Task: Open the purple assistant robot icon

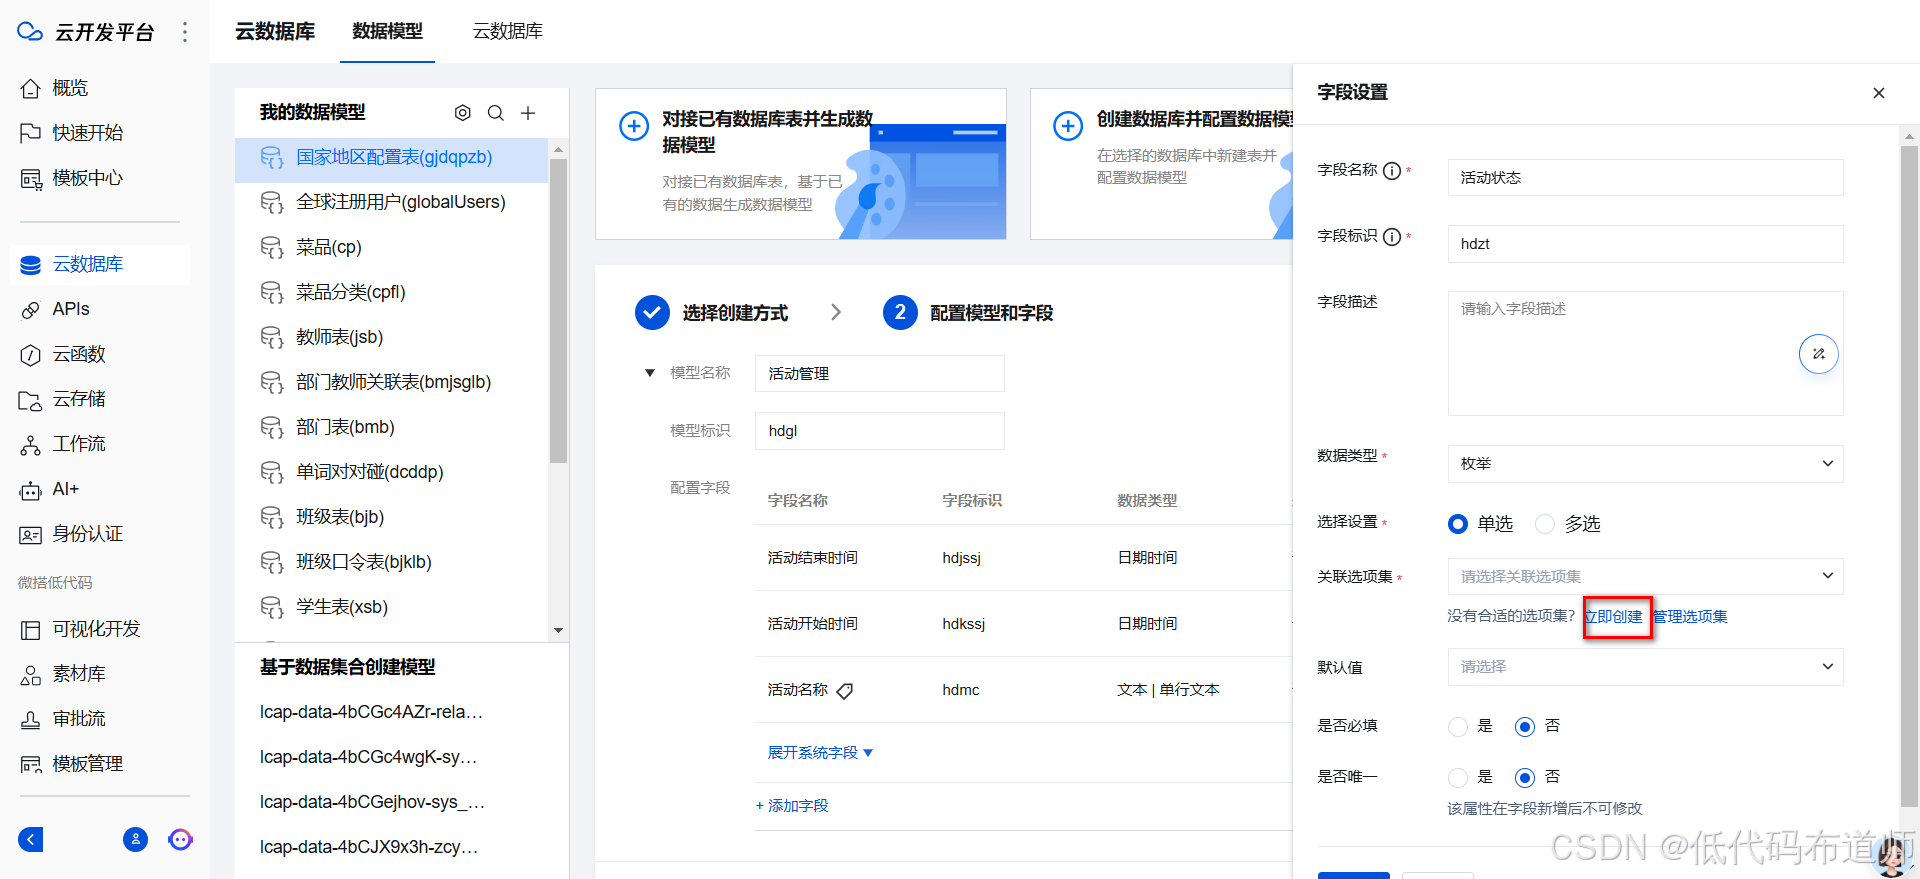Action: point(180,840)
